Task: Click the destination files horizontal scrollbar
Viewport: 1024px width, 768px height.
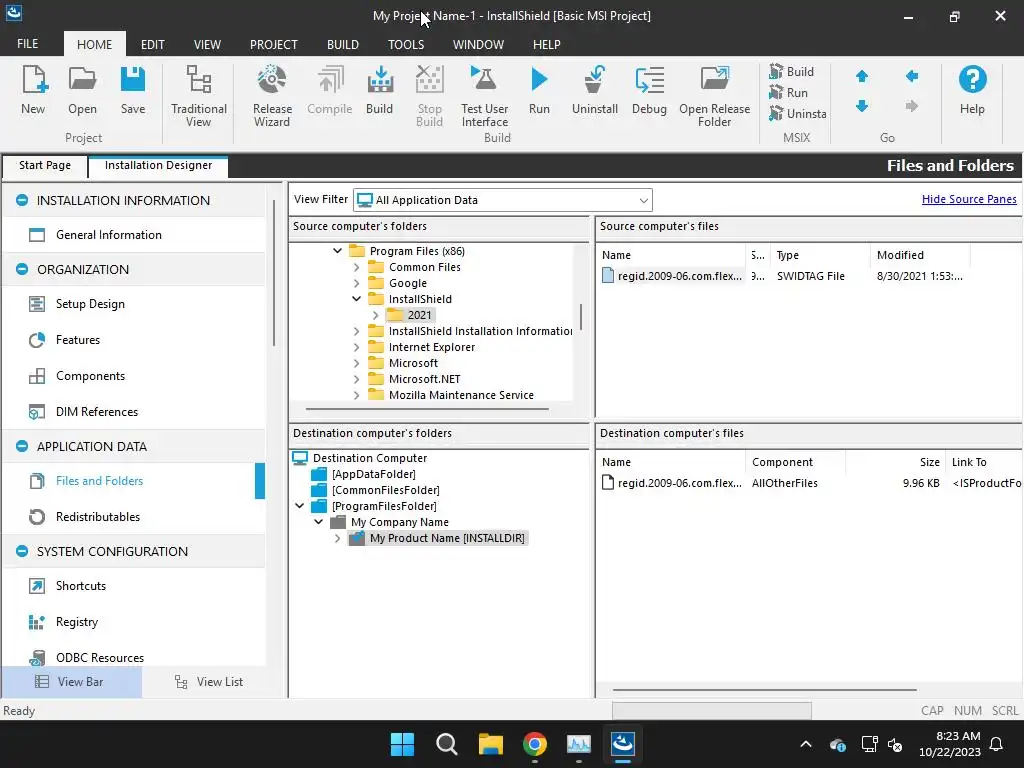Action: pos(765,690)
